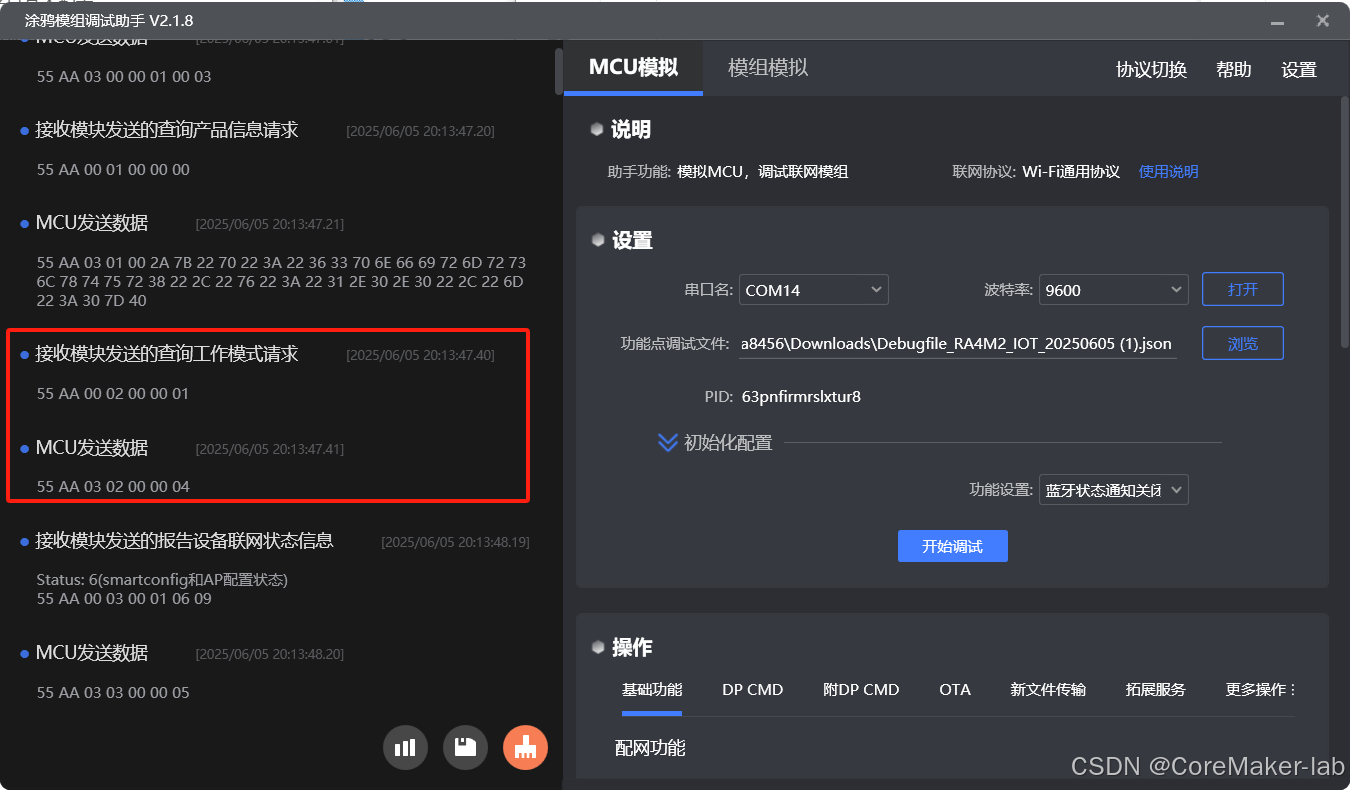Viewport: 1350px width, 790px height.
Task: Select the DP CMD tab
Action: 752,689
